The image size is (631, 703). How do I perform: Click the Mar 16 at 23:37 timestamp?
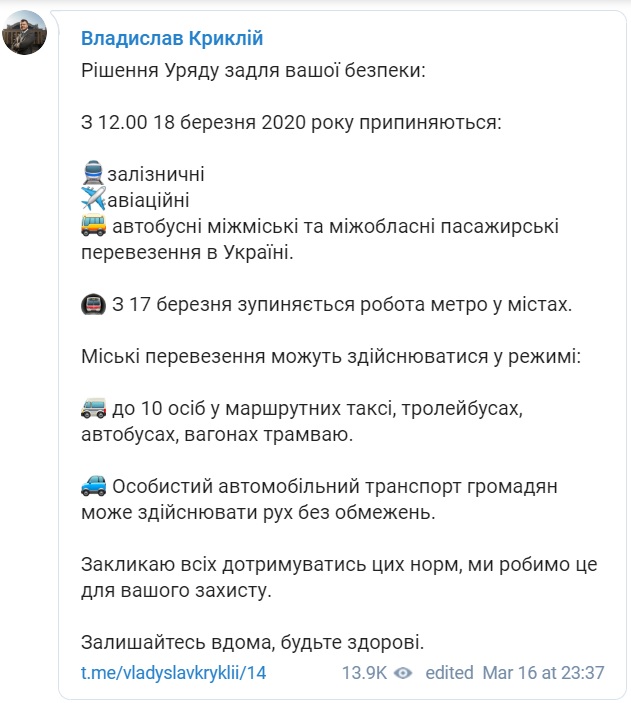pos(543,672)
